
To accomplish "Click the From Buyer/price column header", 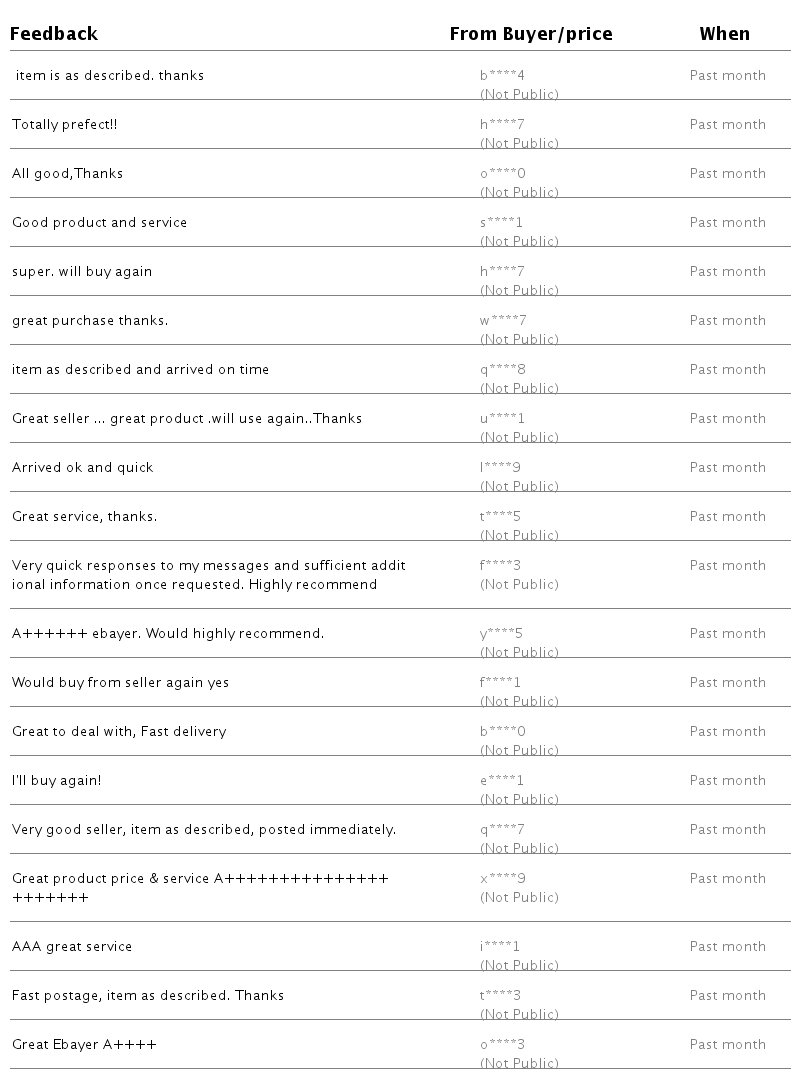I will (x=530, y=34).
